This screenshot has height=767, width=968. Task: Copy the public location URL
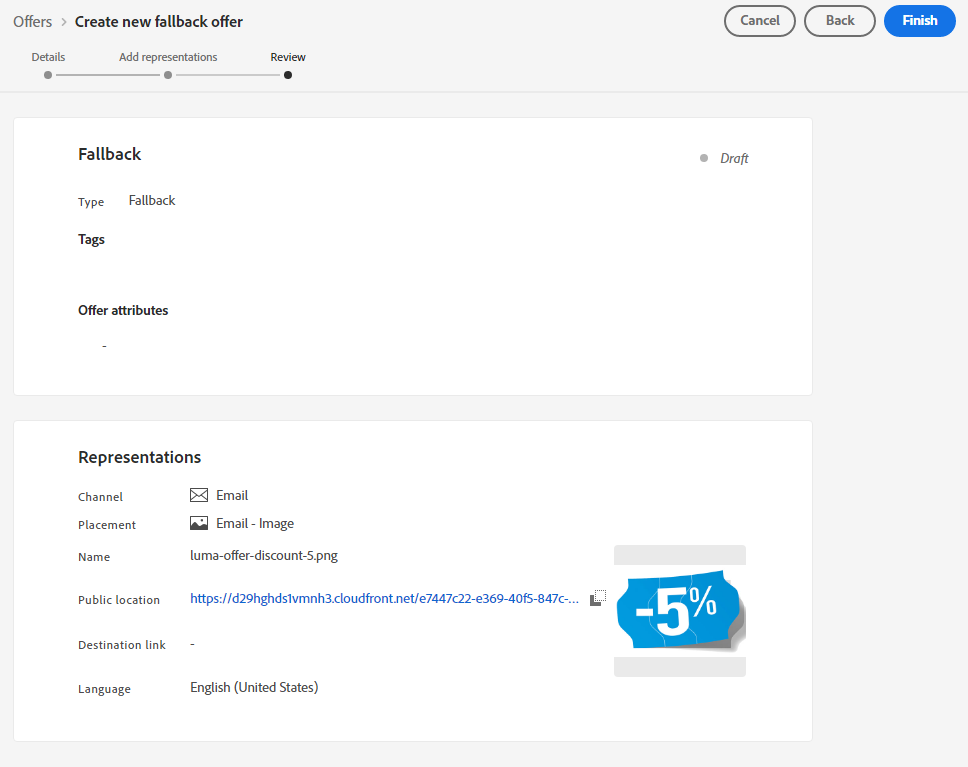coord(598,598)
